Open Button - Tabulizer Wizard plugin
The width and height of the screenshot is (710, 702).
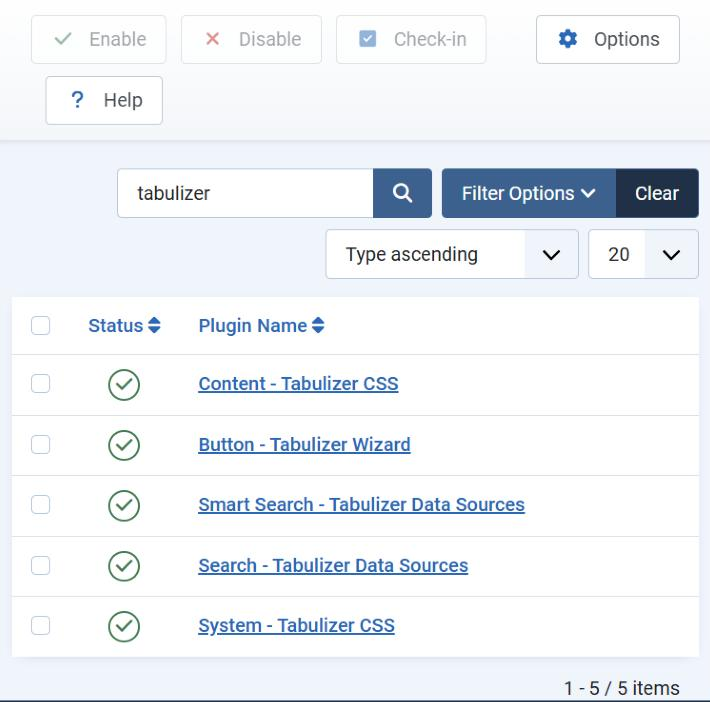[x=304, y=444]
